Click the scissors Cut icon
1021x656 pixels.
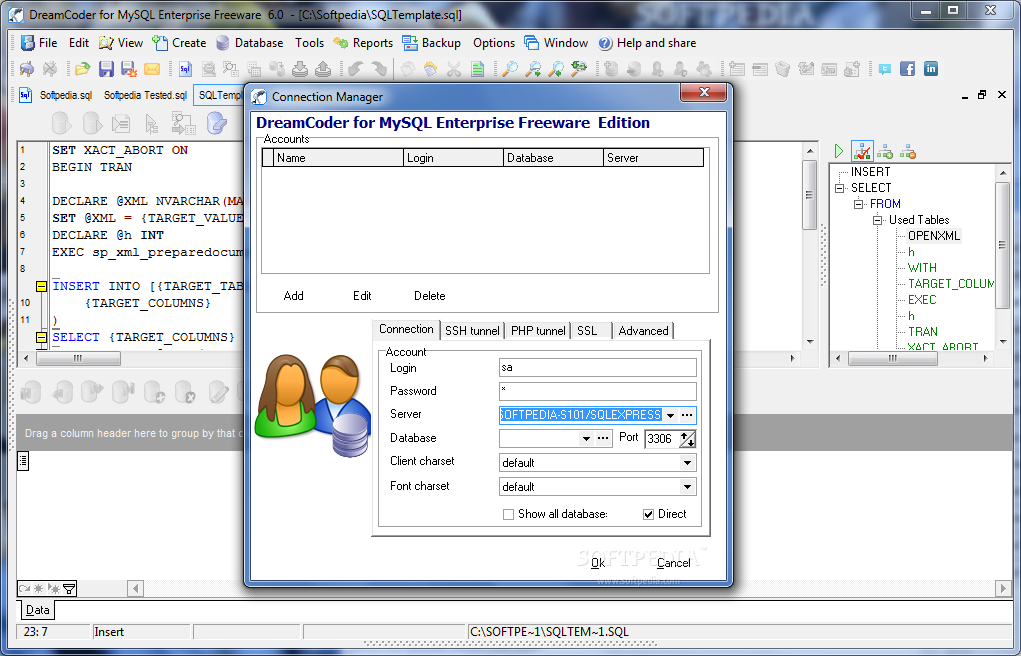(x=454, y=68)
